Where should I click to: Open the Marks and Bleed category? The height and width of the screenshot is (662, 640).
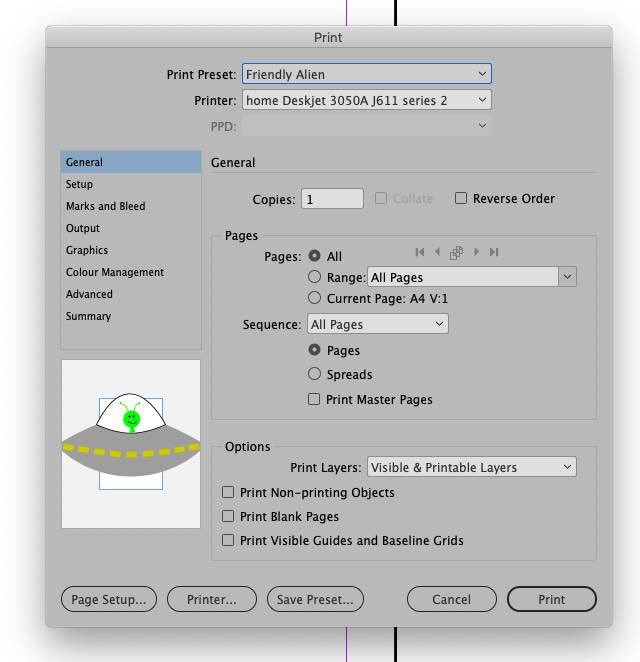click(x=131, y=206)
